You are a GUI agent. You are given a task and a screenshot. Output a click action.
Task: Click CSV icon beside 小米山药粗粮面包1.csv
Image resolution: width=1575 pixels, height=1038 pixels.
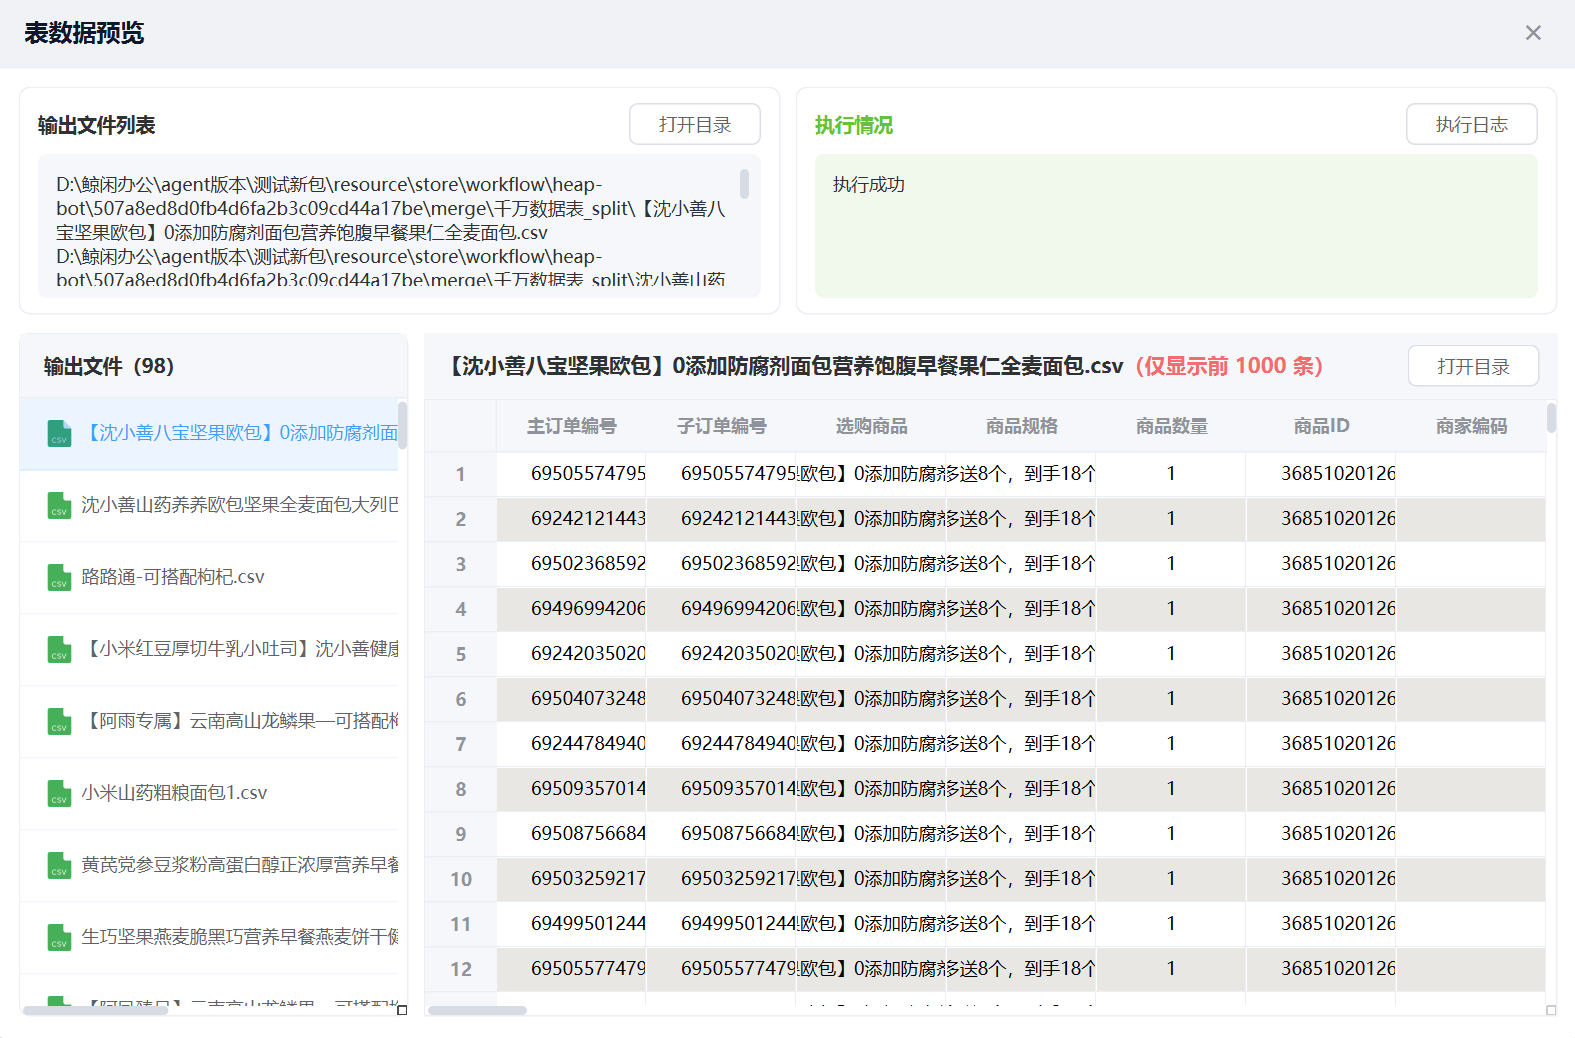click(59, 794)
